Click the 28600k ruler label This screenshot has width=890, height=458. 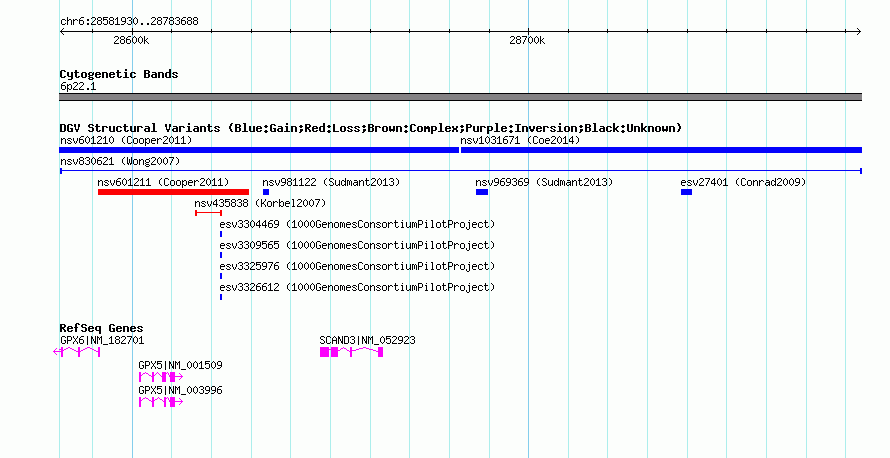coord(131,40)
